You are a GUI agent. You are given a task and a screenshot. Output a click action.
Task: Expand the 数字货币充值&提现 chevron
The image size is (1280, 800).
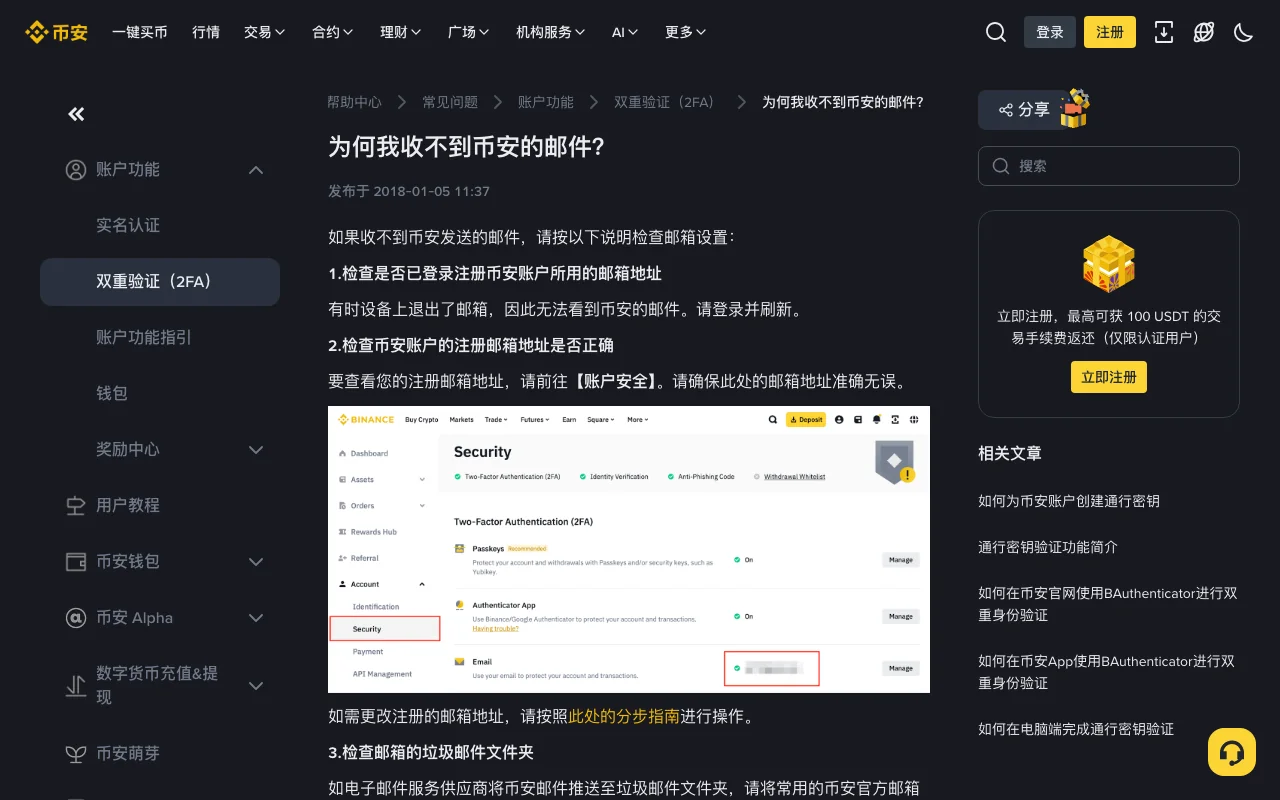click(x=256, y=686)
